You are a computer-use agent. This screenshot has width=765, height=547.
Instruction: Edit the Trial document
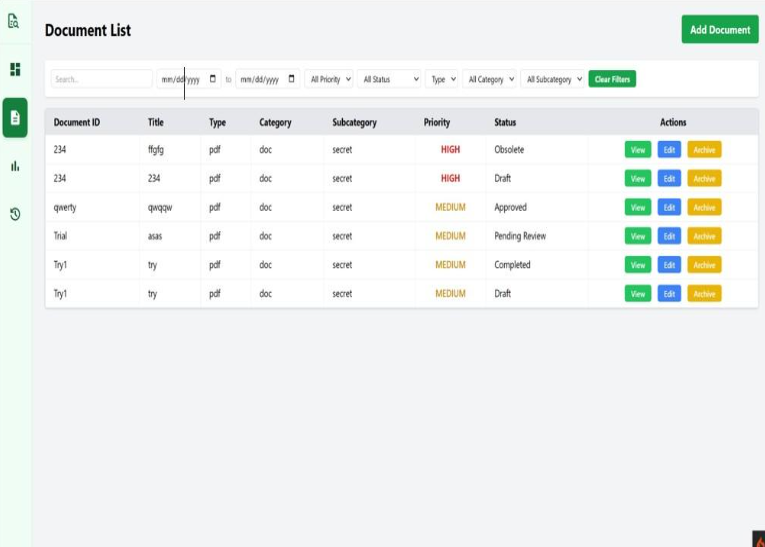tap(669, 236)
